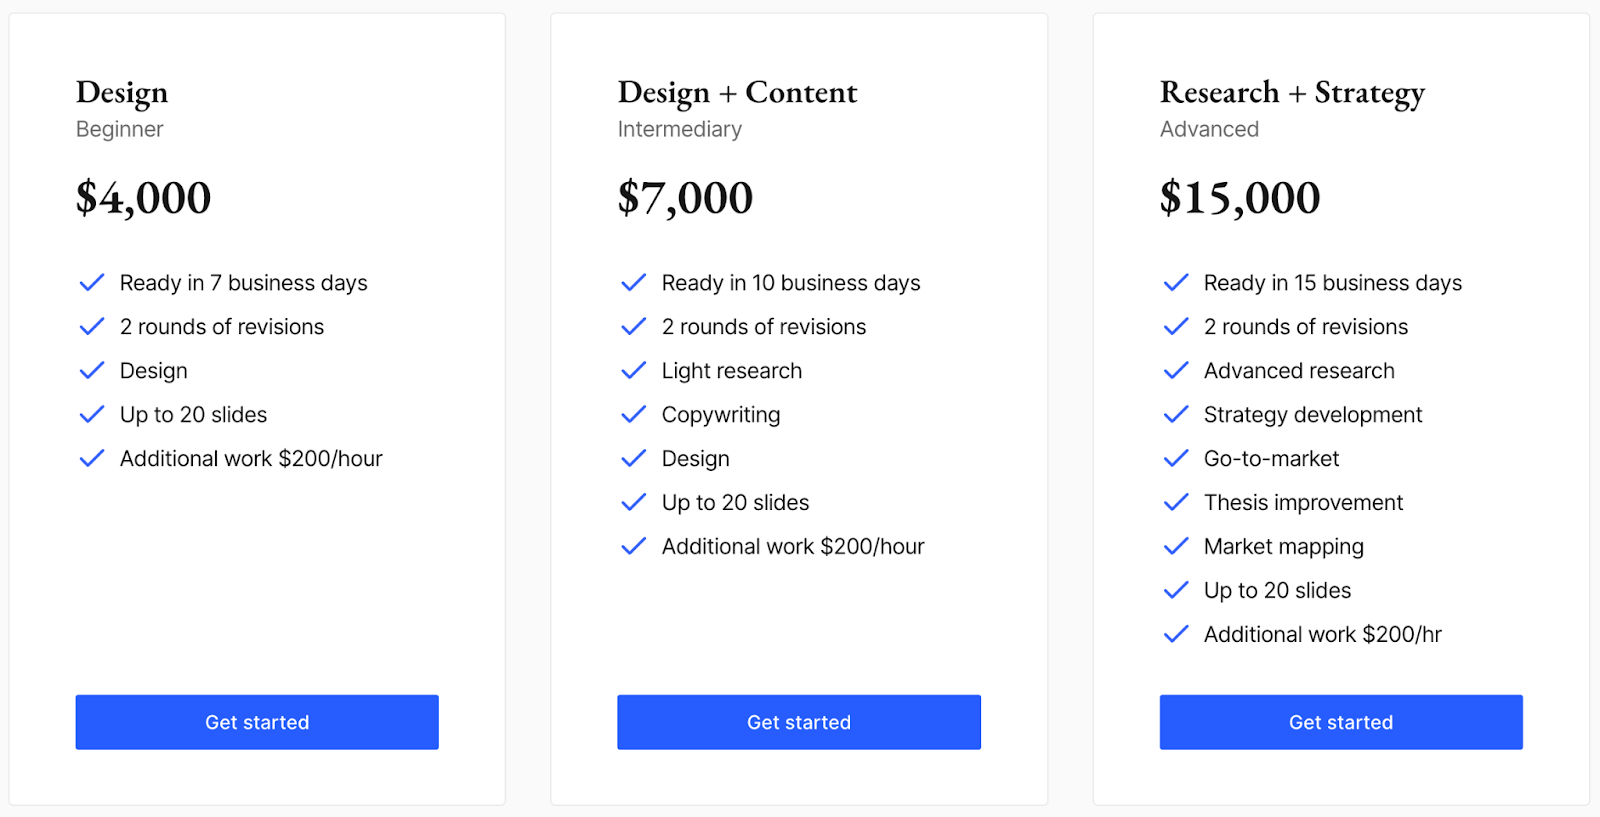Viewport: 1600px width, 817px height.
Task: Select the "Intermediary" subtitle under Design + Content
Action: coord(679,128)
